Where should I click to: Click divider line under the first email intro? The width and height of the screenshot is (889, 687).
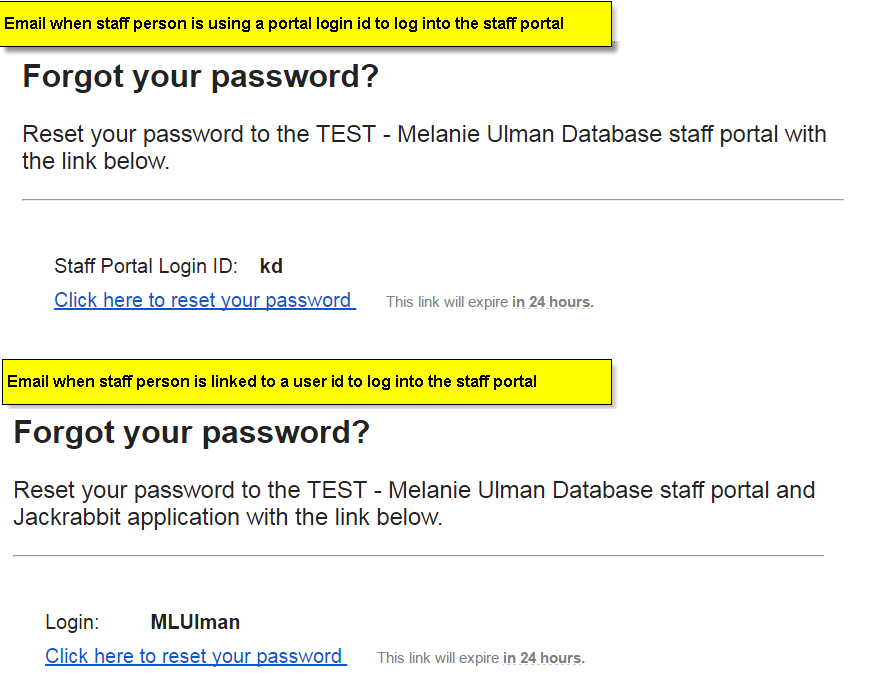click(x=433, y=200)
